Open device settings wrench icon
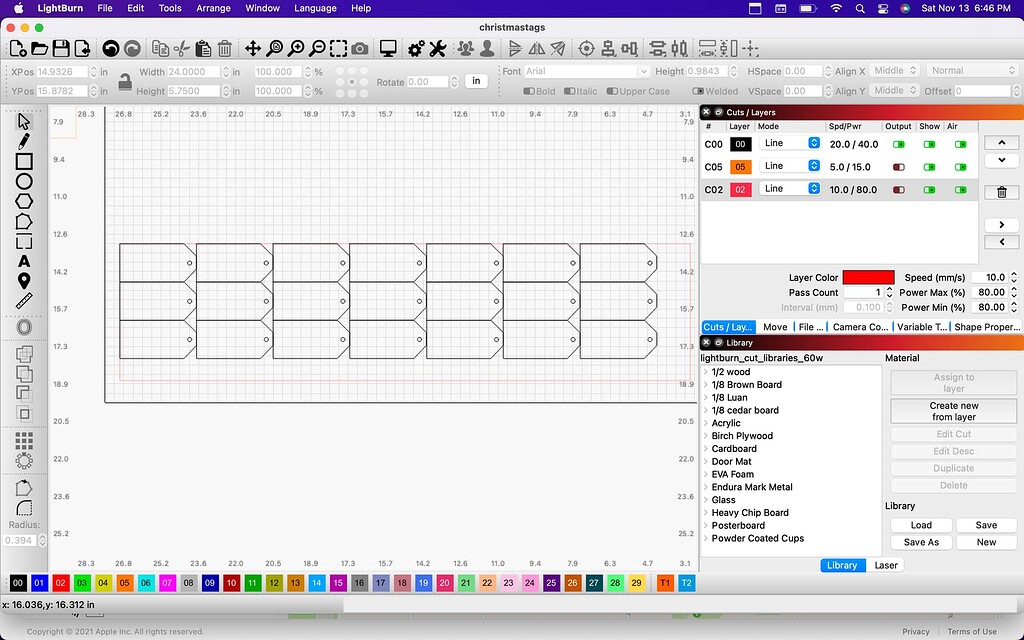 (437, 48)
